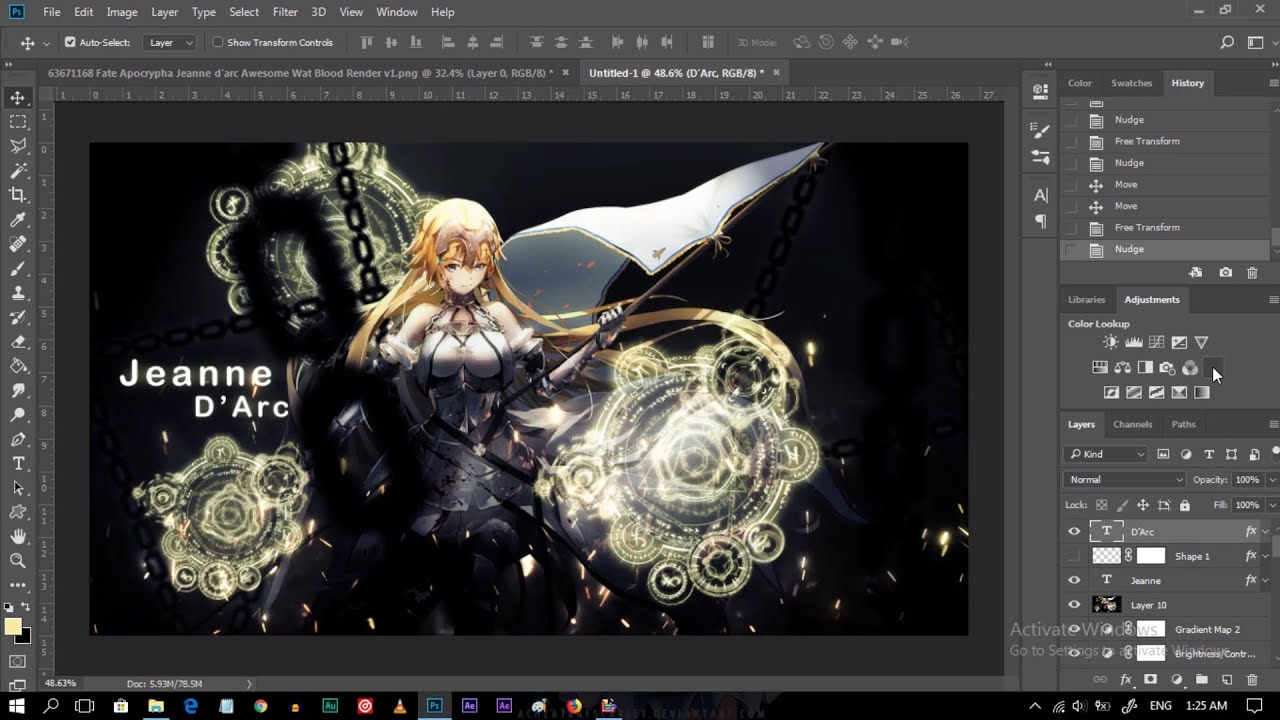Add a Levels adjustment from Adjustments panel
Screen dimensions: 1280x720
[1134, 342]
